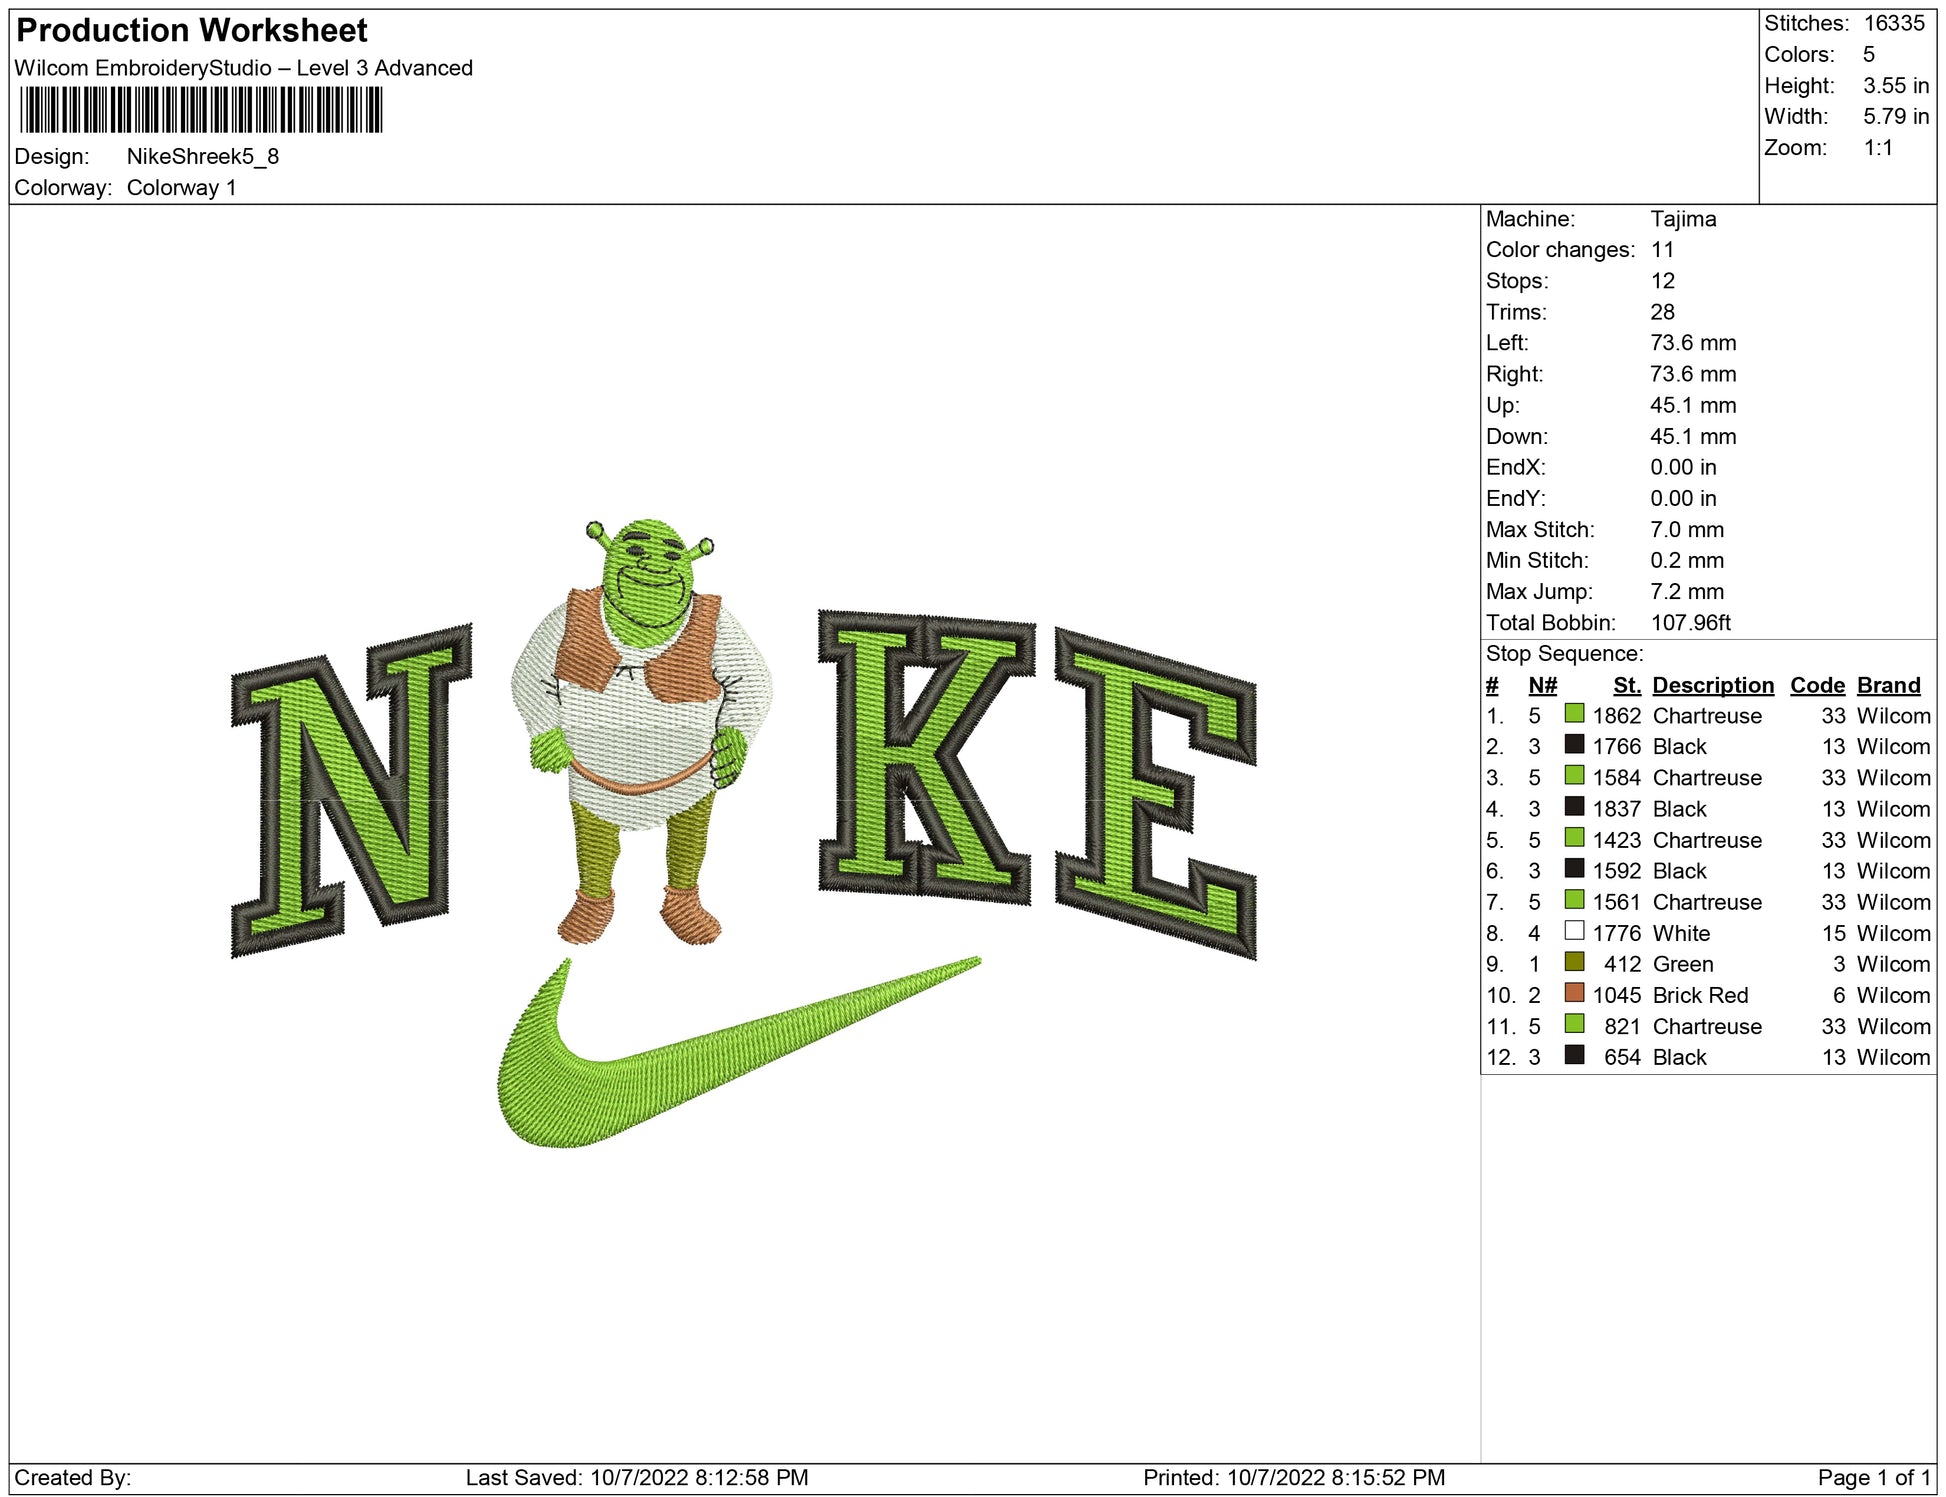Click the Description column header
Viewport: 1946px width, 1497px height.
click(1712, 685)
